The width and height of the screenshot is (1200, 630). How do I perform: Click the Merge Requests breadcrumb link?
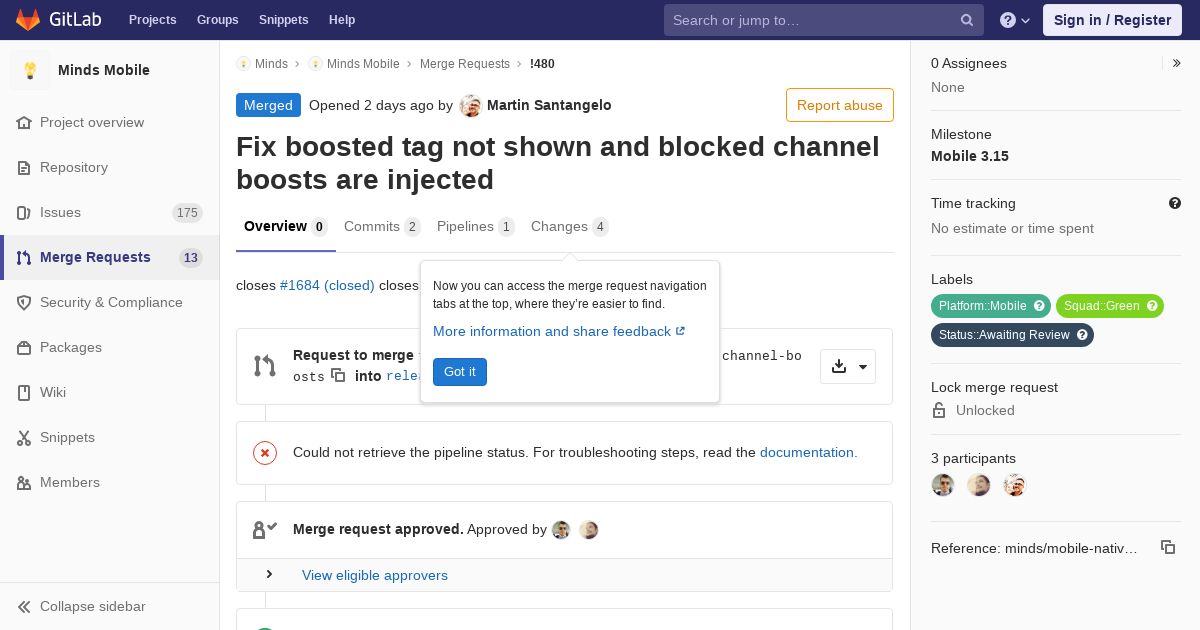pyautogui.click(x=465, y=63)
